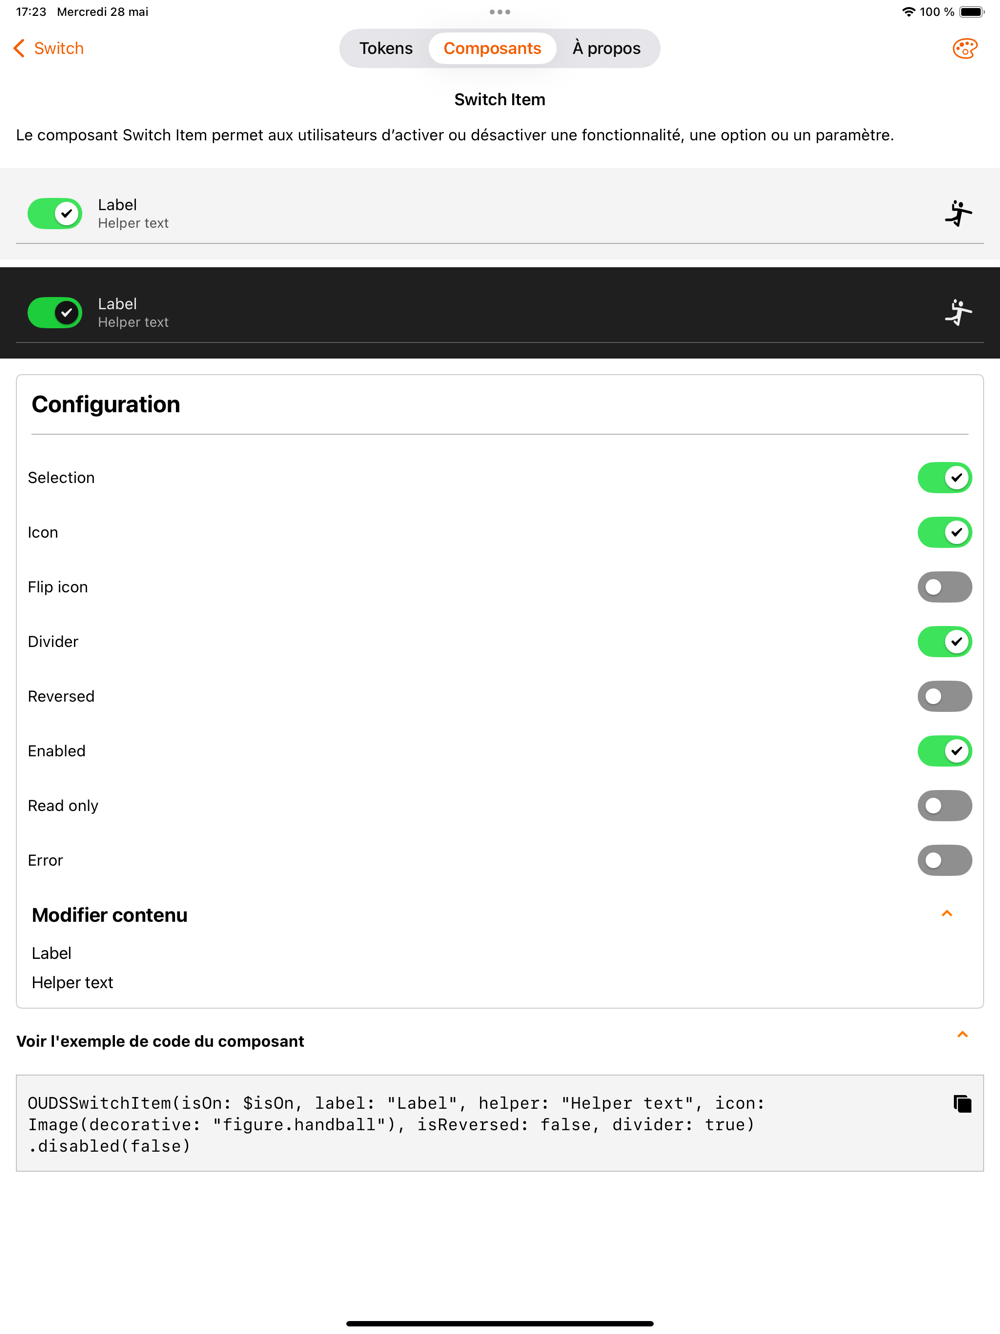Tap Voir l'exemple de code du composant
This screenshot has height=1334, width=1000.
pos(160,1041)
